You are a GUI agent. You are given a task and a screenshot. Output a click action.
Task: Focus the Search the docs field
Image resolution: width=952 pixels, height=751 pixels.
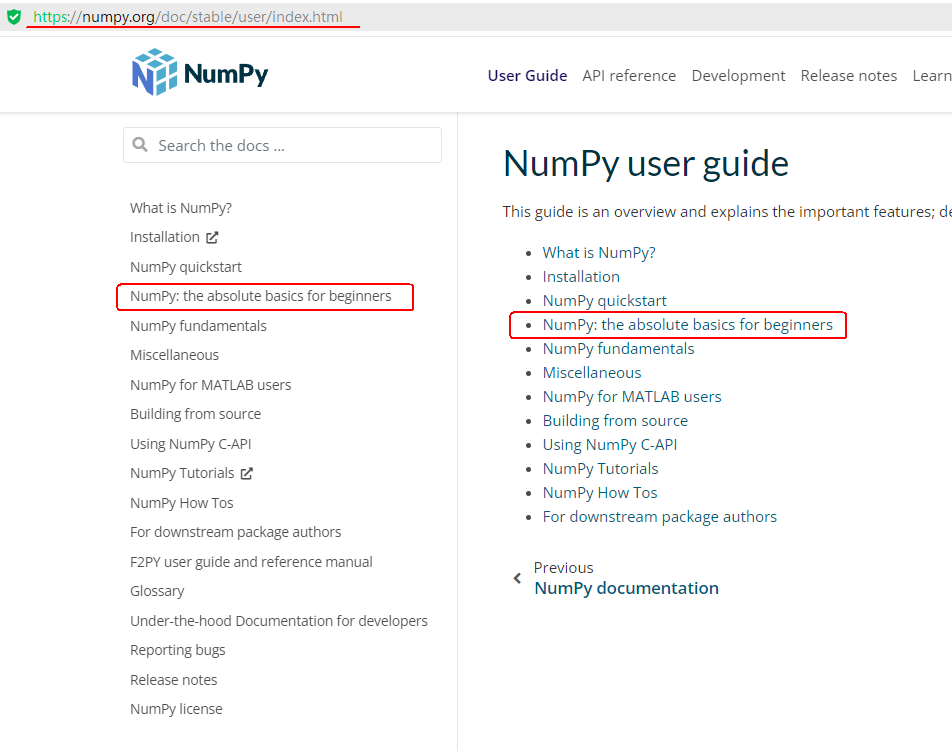click(282, 145)
